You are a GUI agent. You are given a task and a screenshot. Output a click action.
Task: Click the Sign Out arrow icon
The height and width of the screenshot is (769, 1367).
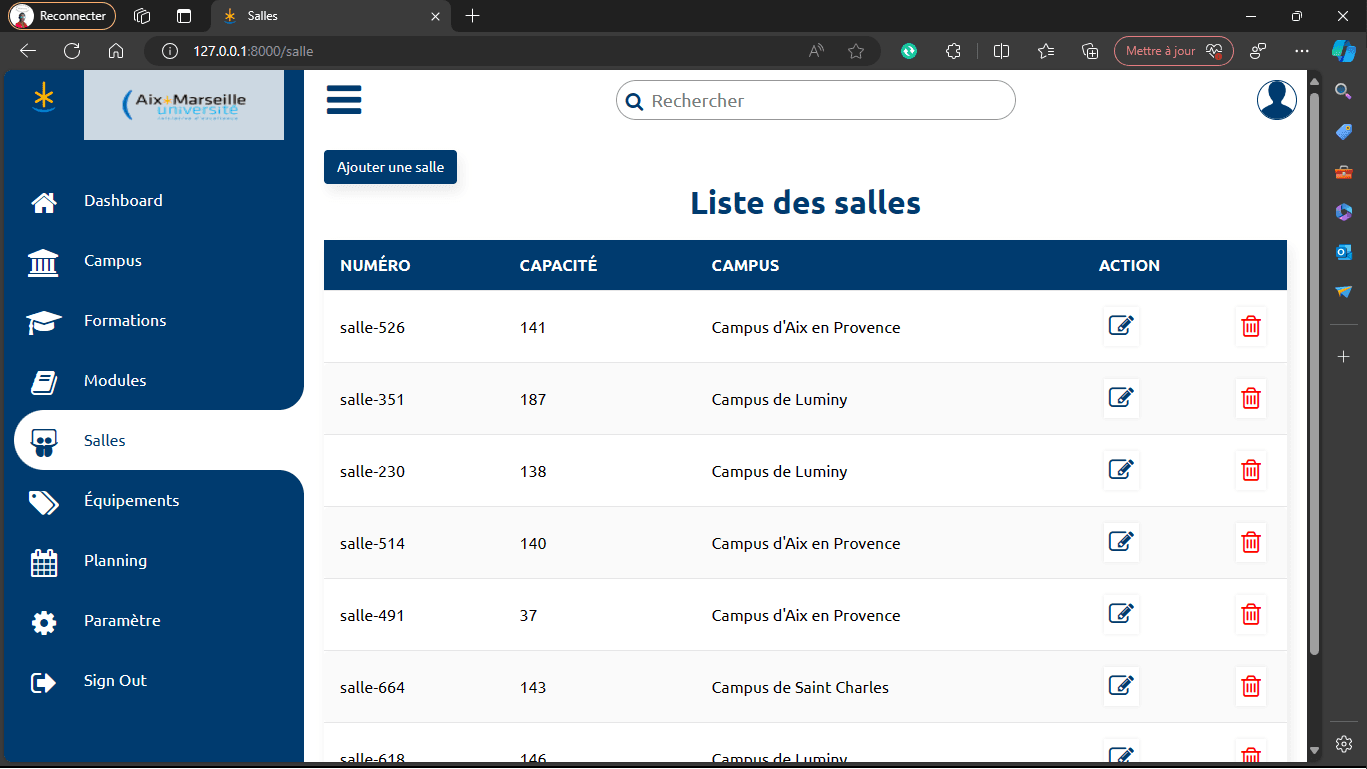point(44,682)
